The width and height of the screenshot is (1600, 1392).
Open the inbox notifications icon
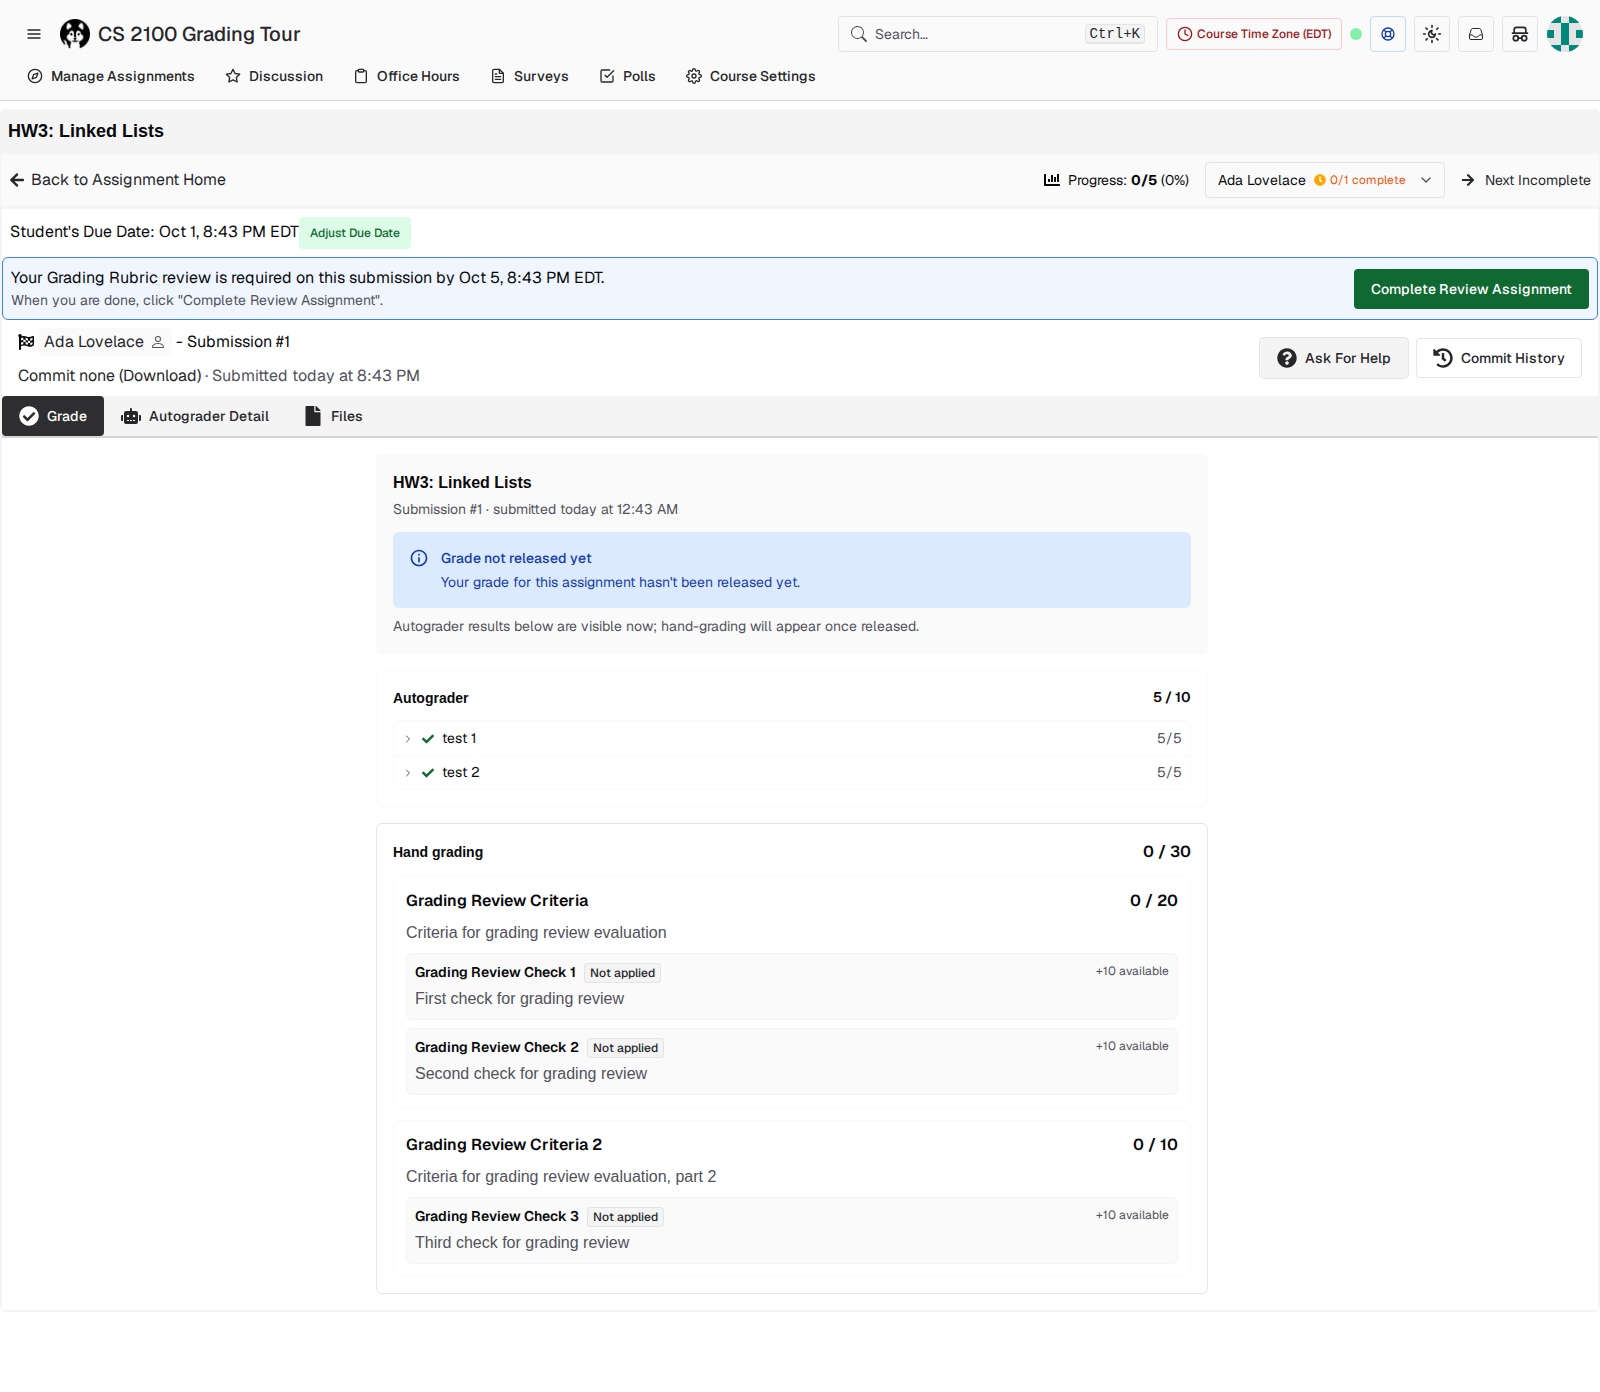[x=1476, y=34]
